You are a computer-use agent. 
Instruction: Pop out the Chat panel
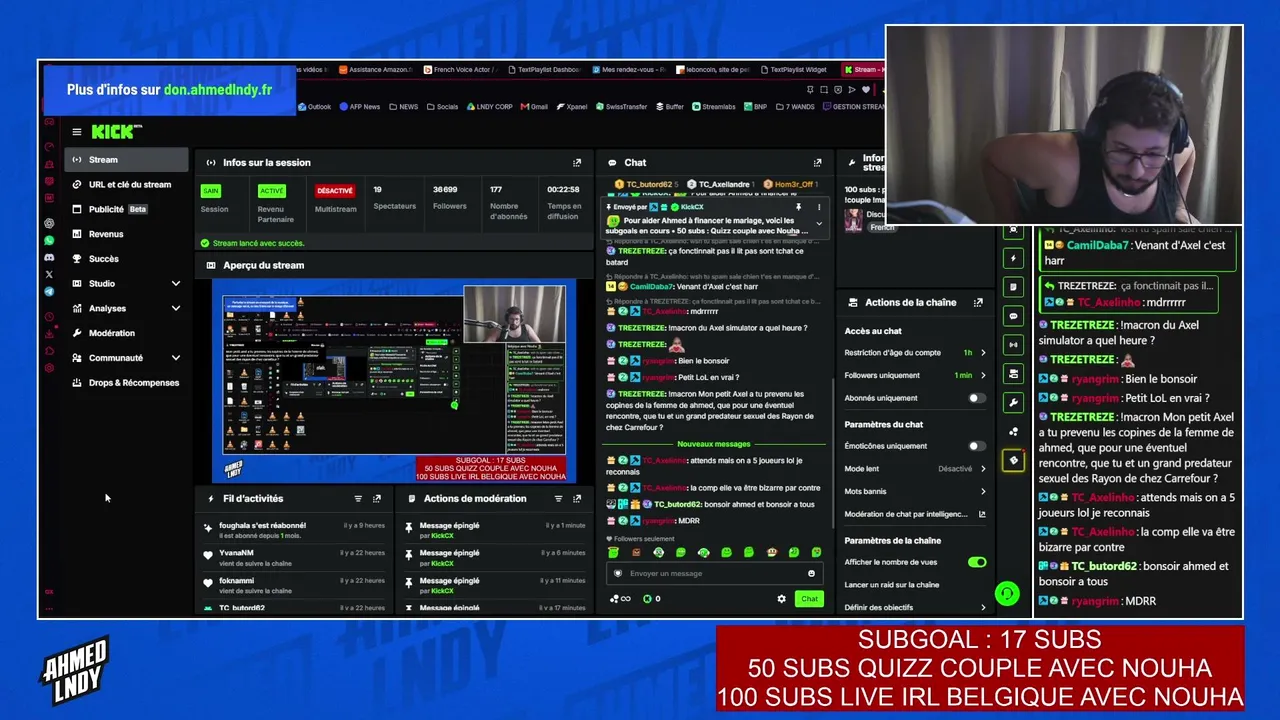(817, 162)
